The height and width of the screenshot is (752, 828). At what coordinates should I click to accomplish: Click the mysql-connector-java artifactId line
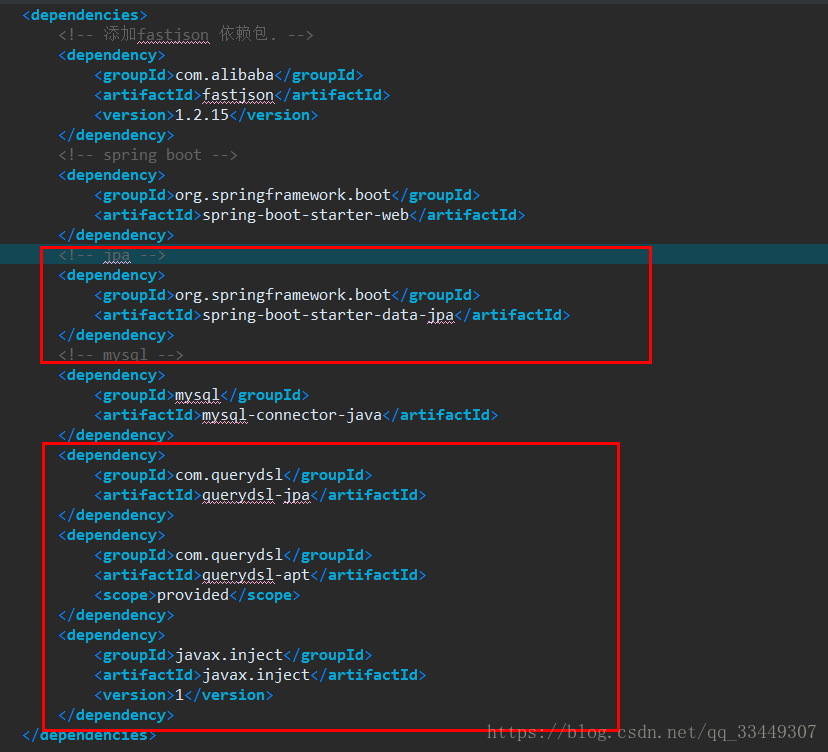point(296,415)
